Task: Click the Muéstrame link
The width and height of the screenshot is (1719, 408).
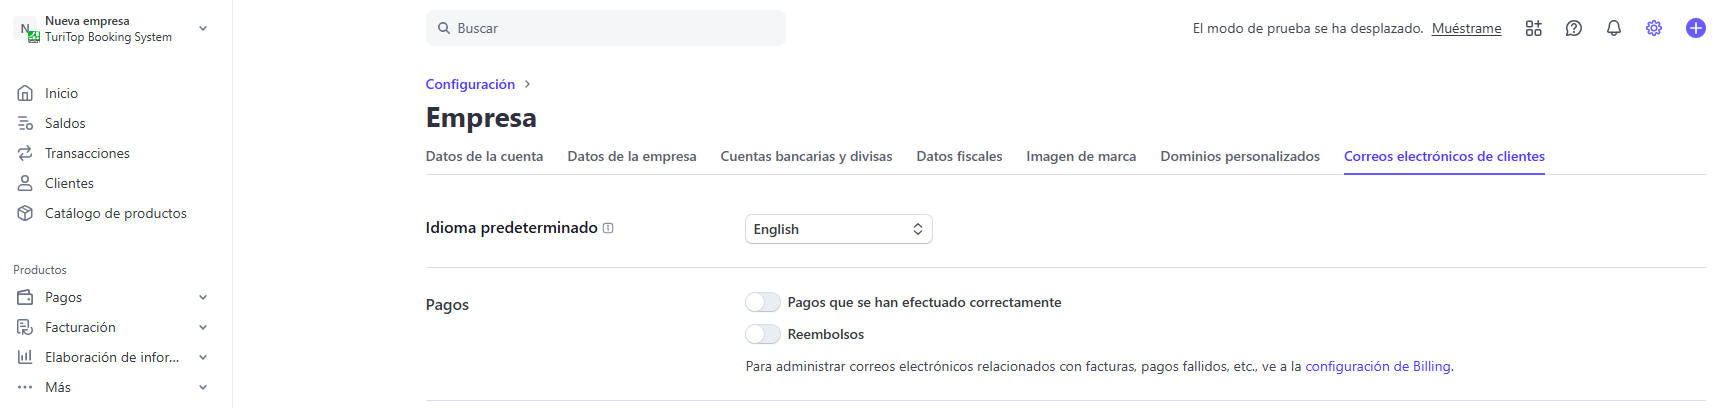Action: click(x=1466, y=28)
